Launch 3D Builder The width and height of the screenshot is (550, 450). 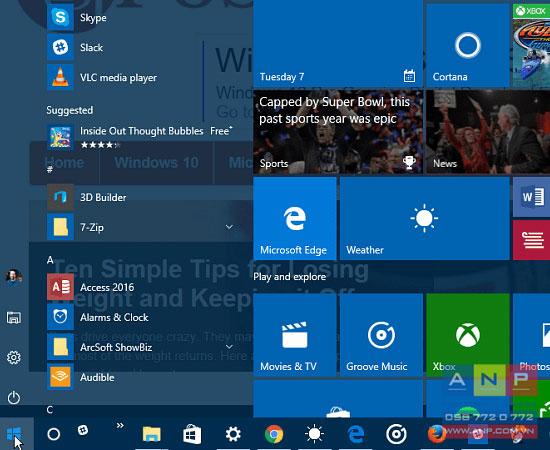(x=140, y=197)
